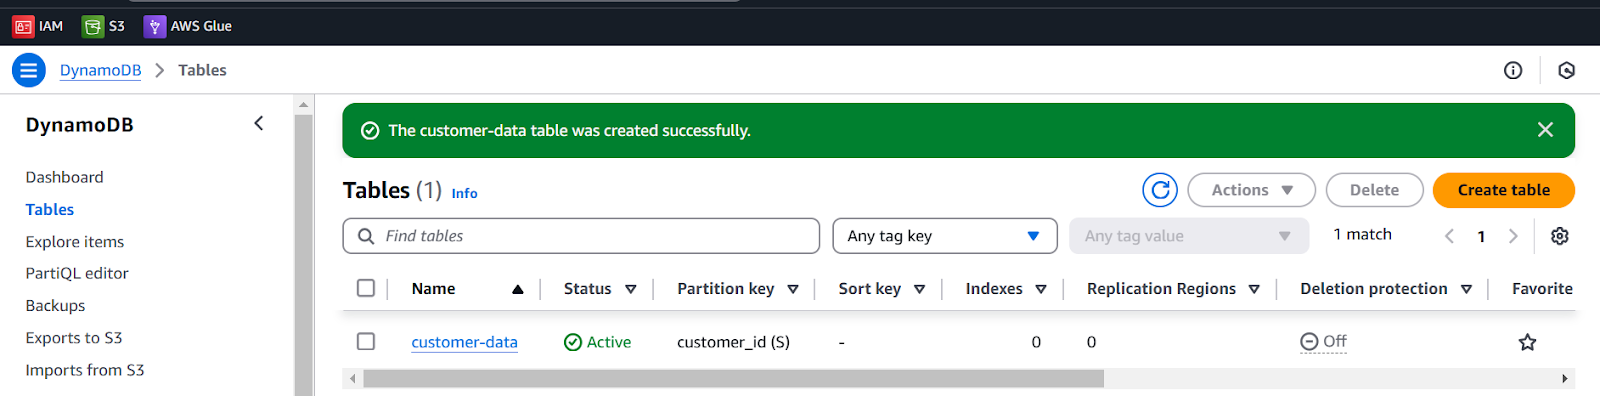Click the Create table button
This screenshot has width=1600, height=396.
[x=1504, y=190]
